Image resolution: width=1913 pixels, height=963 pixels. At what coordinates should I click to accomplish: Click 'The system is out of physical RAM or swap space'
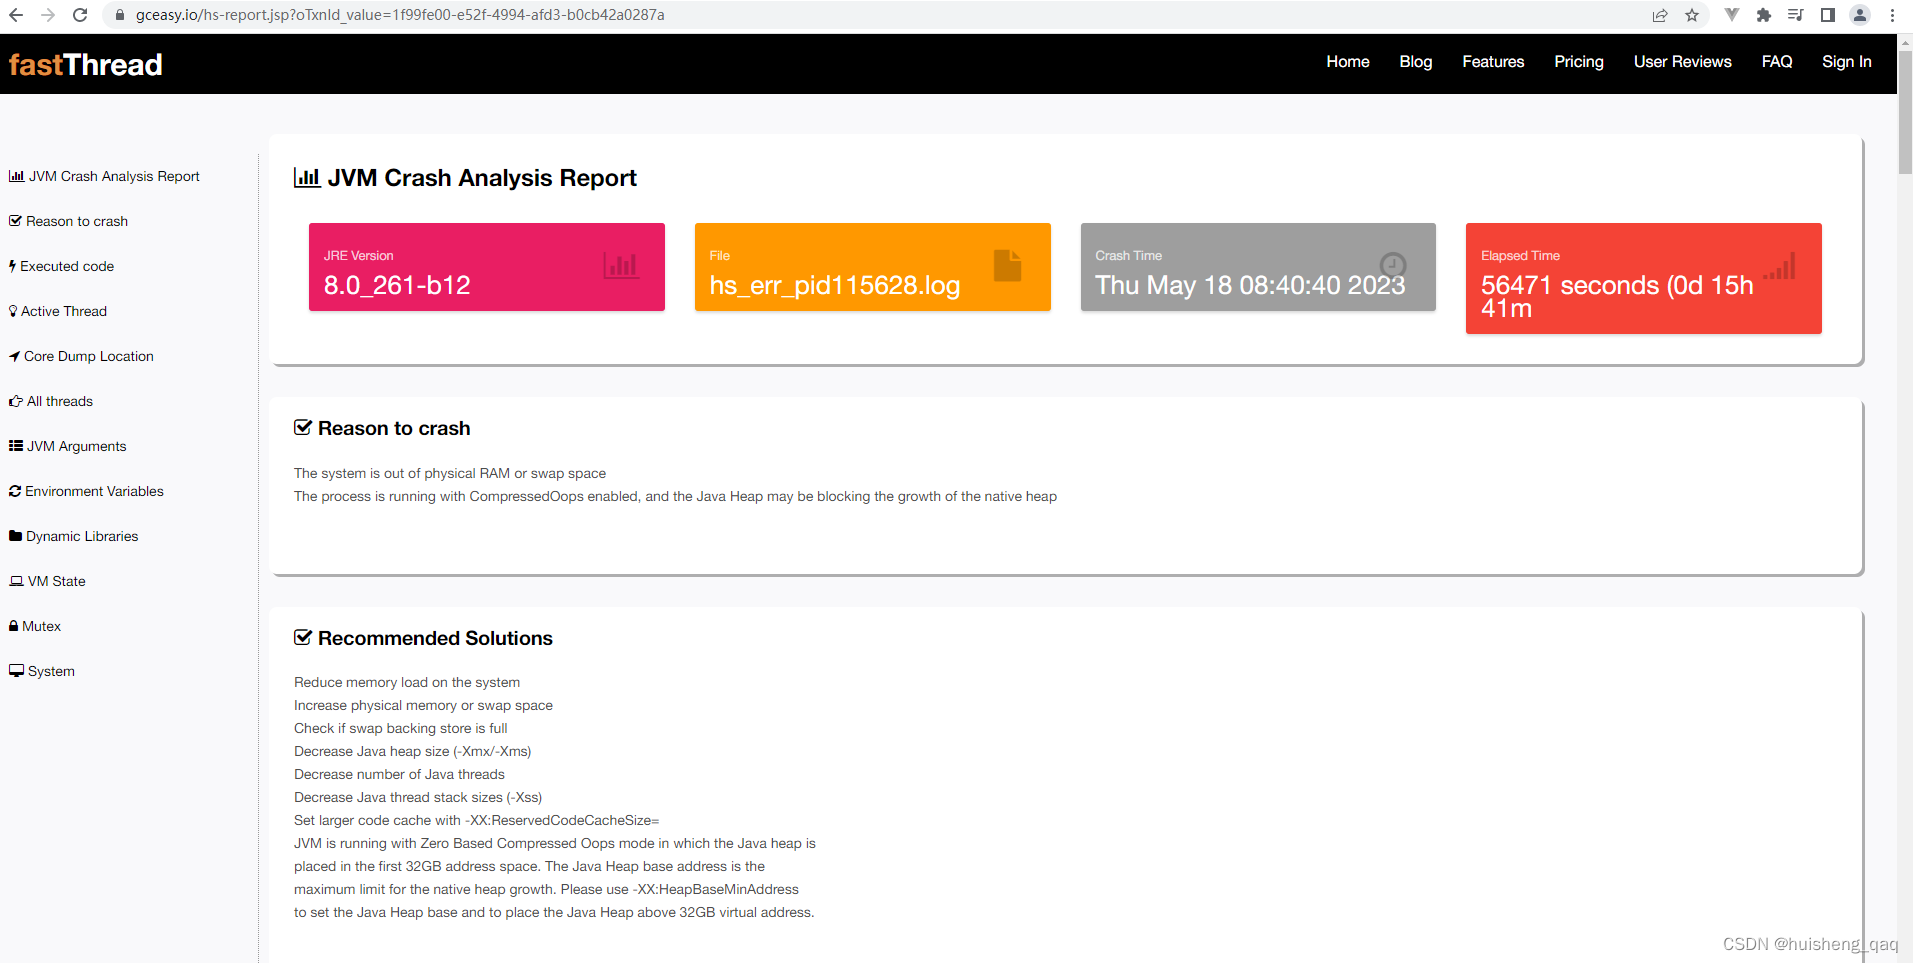pos(450,473)
